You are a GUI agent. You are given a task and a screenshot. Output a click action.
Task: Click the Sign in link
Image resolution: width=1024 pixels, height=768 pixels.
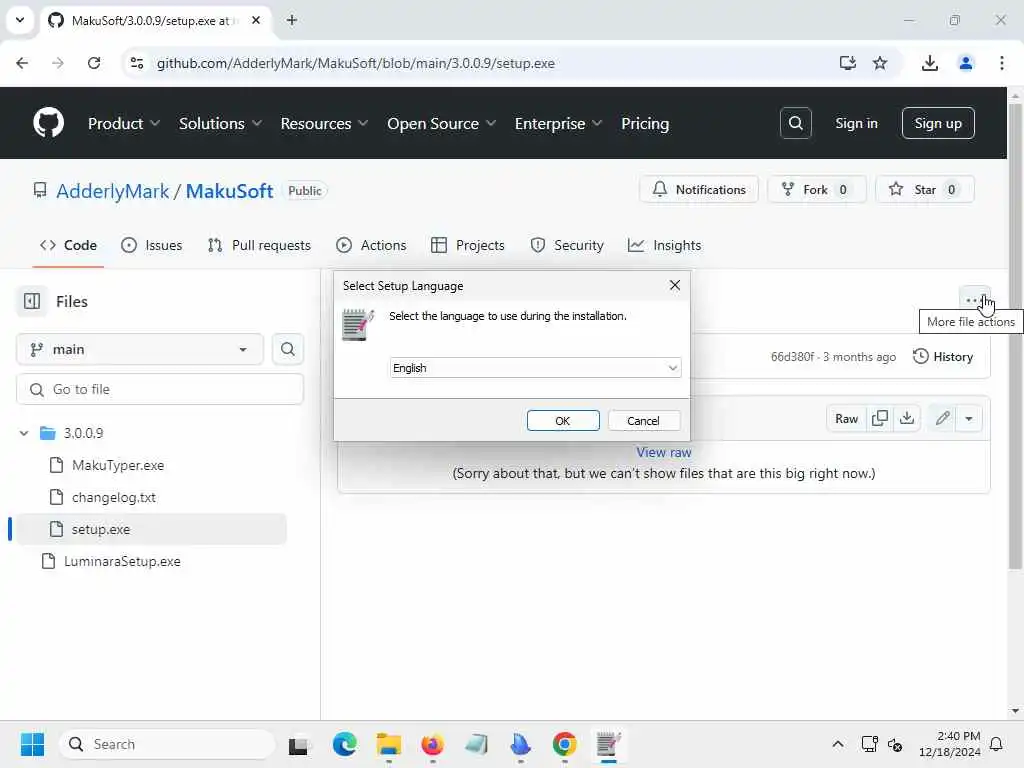click(x=856, y=123)
